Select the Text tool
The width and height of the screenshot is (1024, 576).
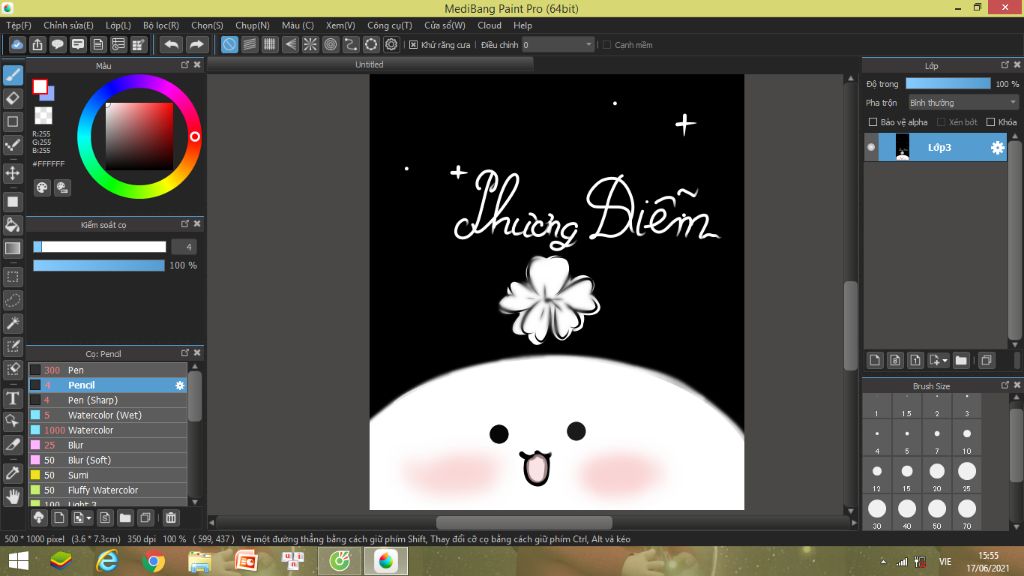[x=12, y=398]
